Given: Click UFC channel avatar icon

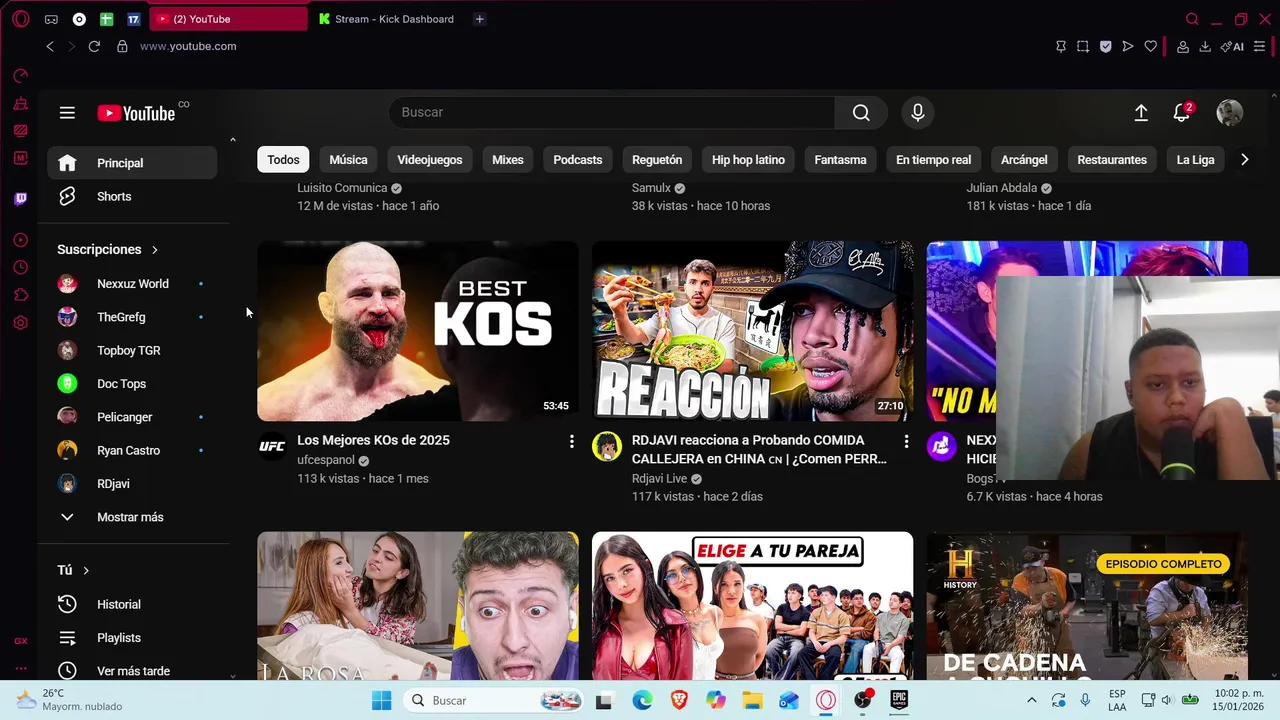Looking at the screenshot, I should tap(272, 446).
